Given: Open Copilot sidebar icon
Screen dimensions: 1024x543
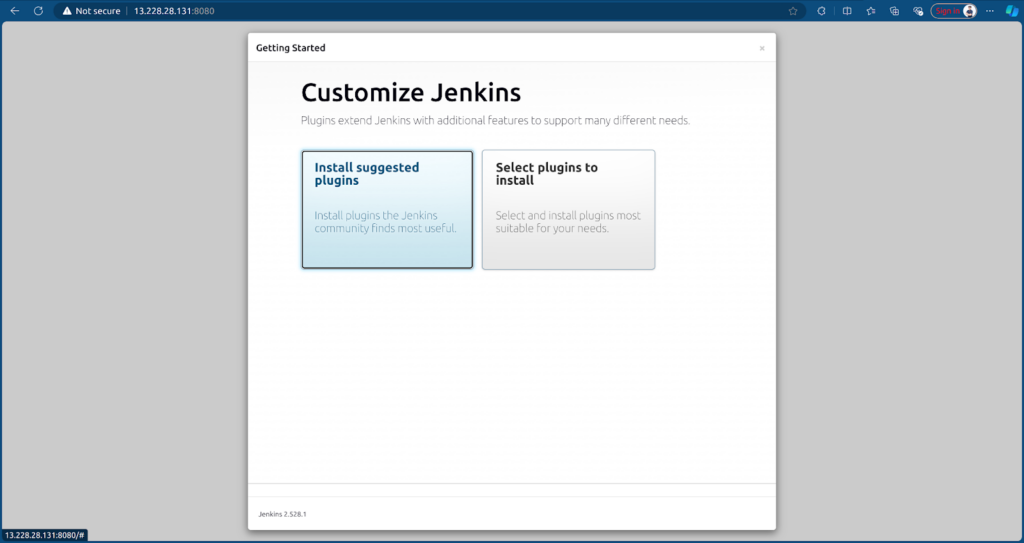Looking at the screenshot, I should click(1011, 11).
